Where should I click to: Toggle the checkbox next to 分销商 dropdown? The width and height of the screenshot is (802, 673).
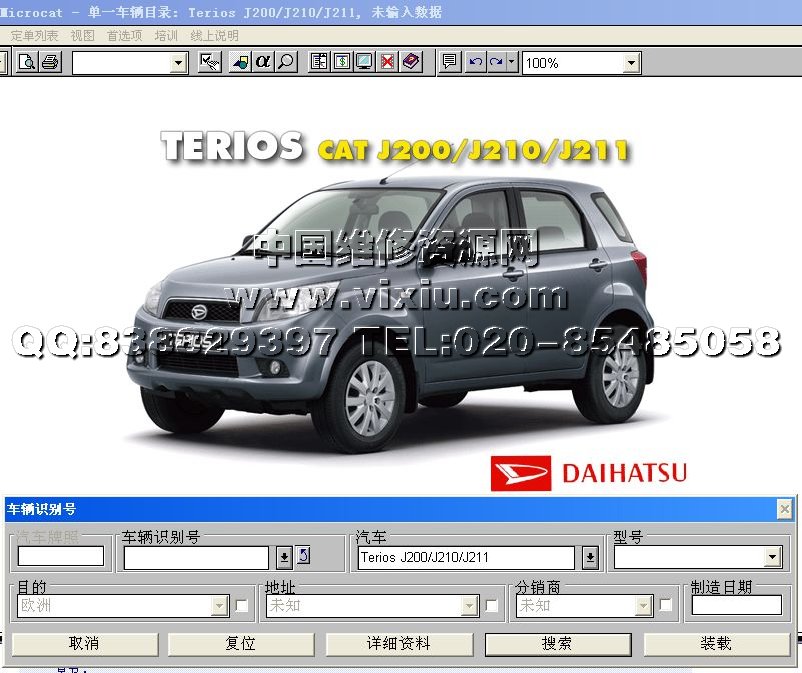[665, 605]
